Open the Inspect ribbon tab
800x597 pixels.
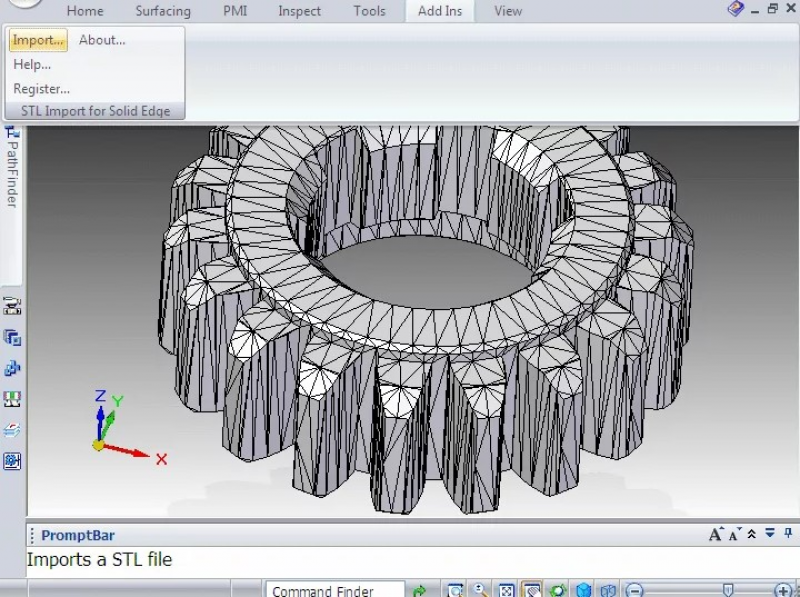tap(299, 11)
